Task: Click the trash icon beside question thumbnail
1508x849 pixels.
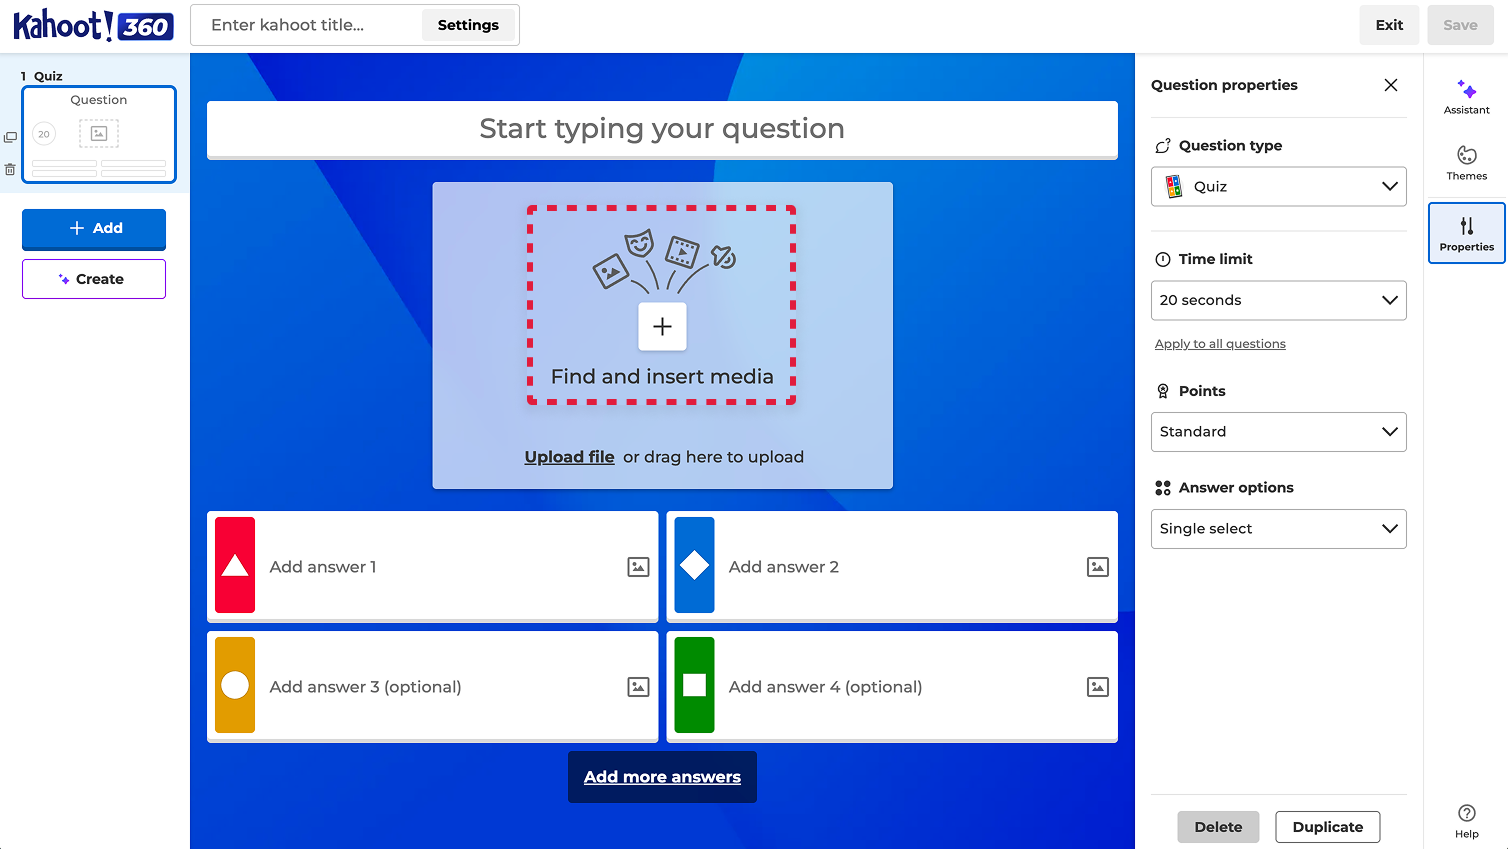Action: coord(10,170)
